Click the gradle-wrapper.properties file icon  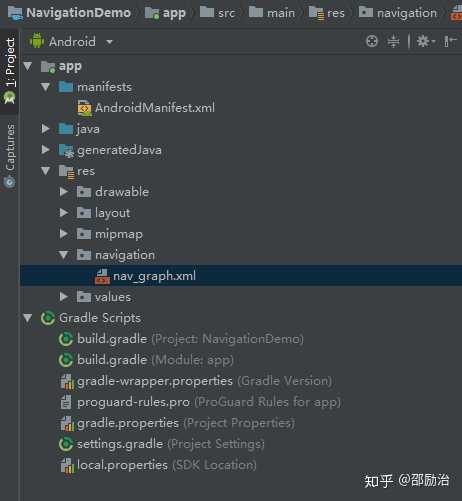click(x=67, y=381)
